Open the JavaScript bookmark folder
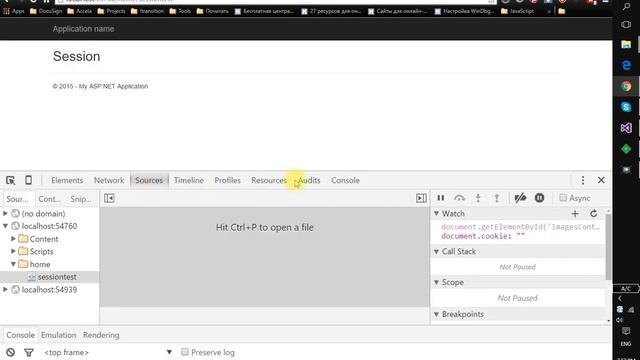The height and width of the screenshot is (360, 640). coord(517,11)
